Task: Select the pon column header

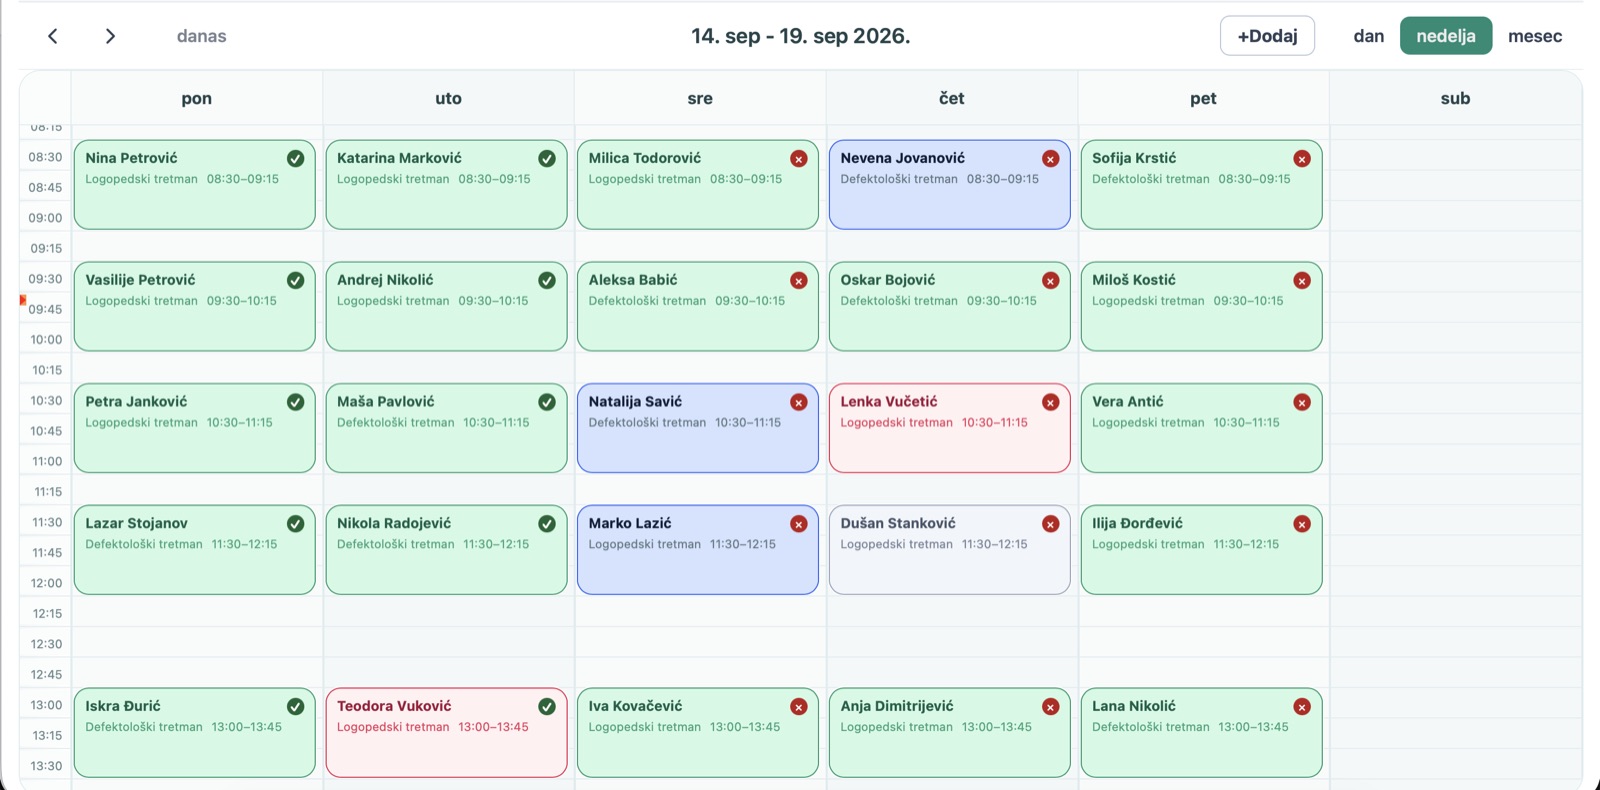Action: pos(197,98)
